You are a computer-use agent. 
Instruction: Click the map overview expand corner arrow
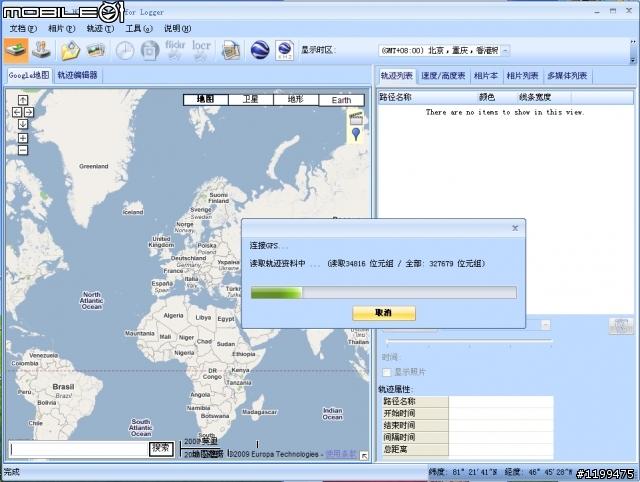click(364, 455)
